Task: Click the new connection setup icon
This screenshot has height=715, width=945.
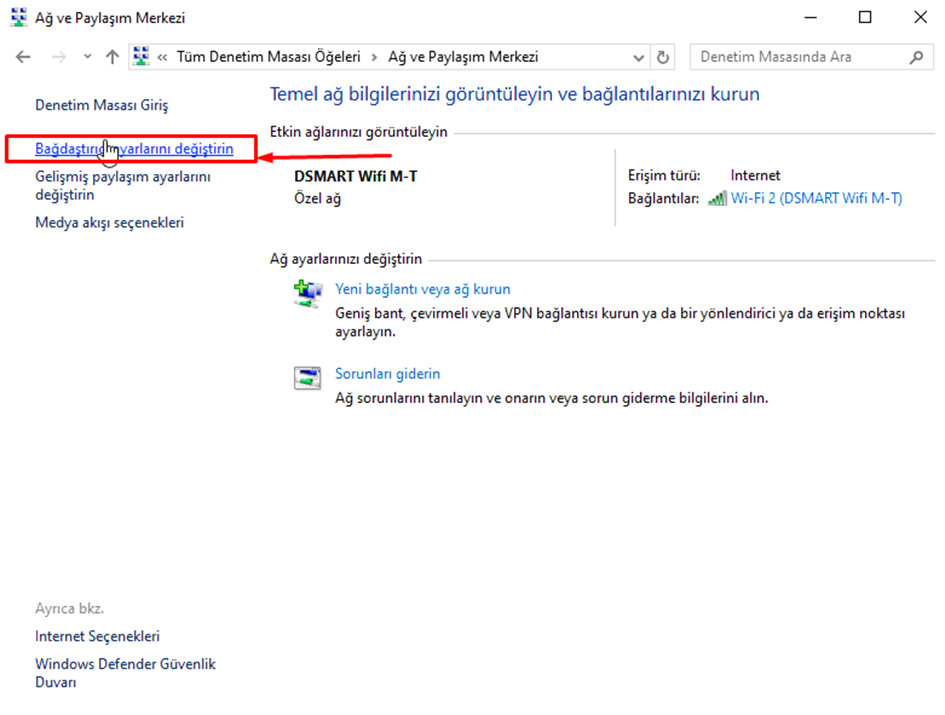Action: pyautogui.click(x=308, y=293)
